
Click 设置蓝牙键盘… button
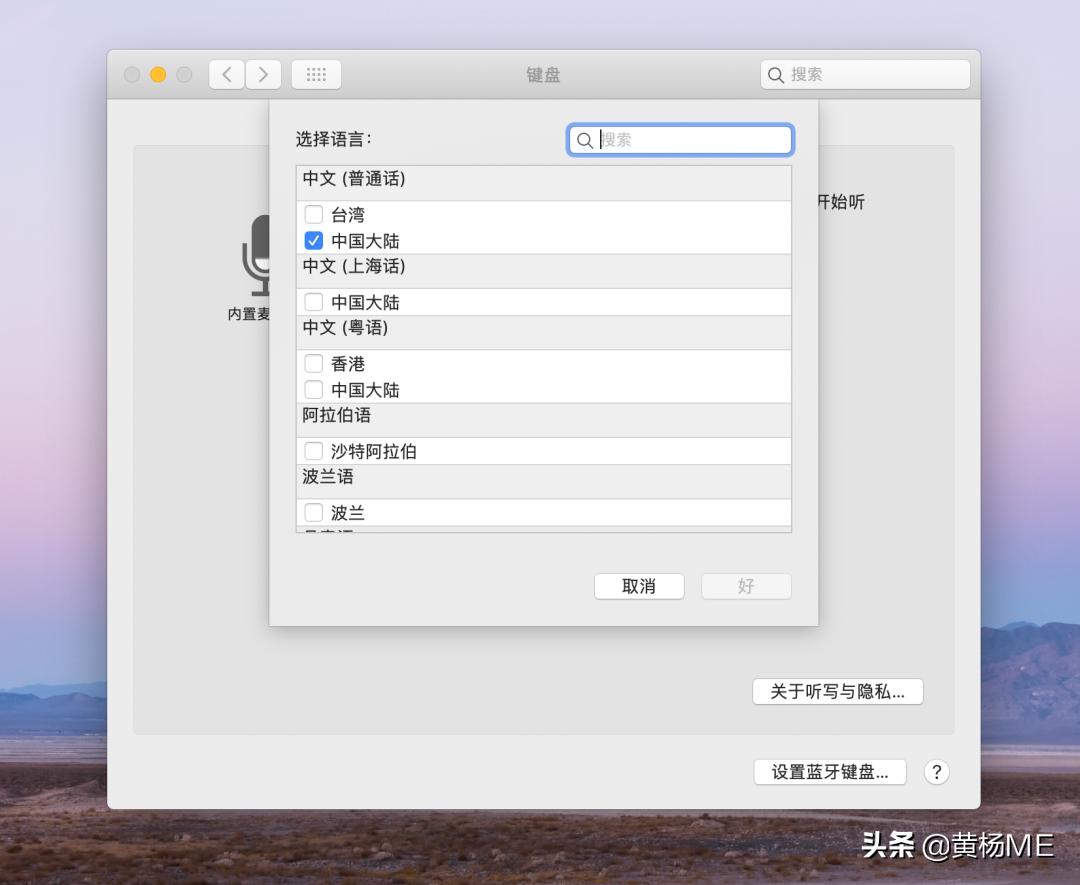pyautogui.click(x=829, y=772)
